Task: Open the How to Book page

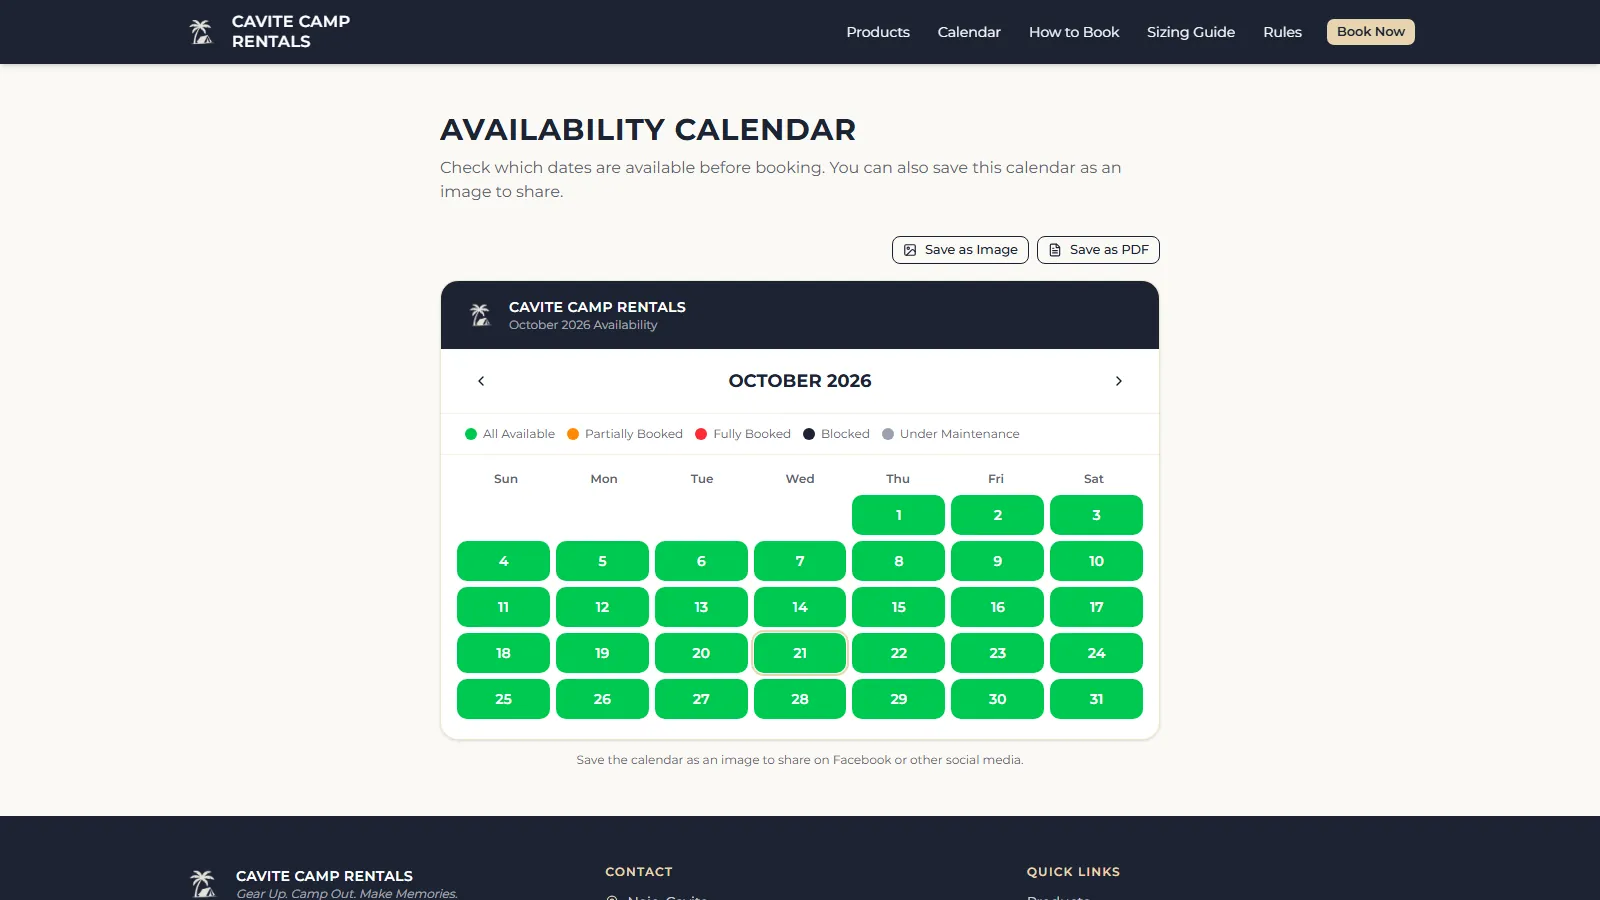Action: point(1074,32)
